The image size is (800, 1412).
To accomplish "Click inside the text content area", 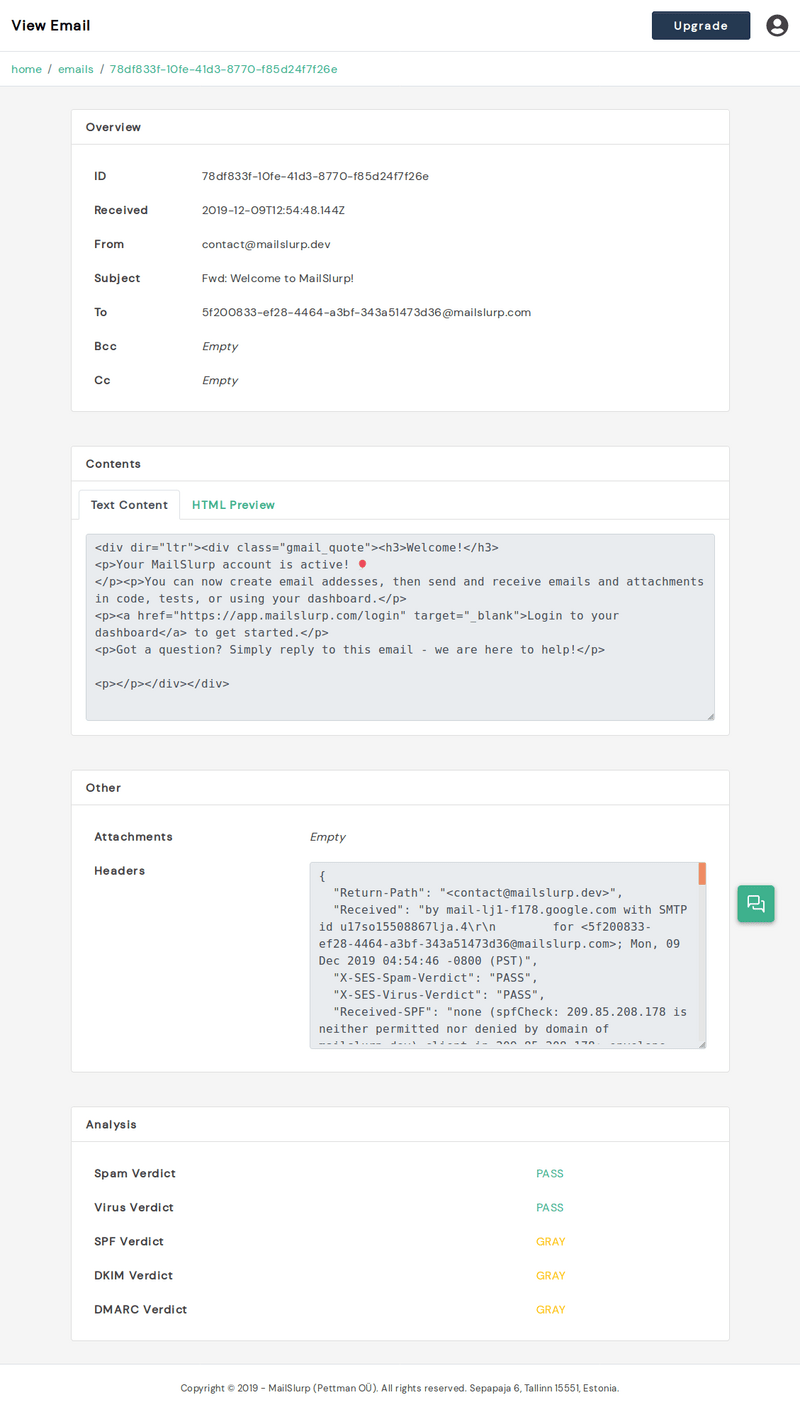I will (x=400, y=627).
